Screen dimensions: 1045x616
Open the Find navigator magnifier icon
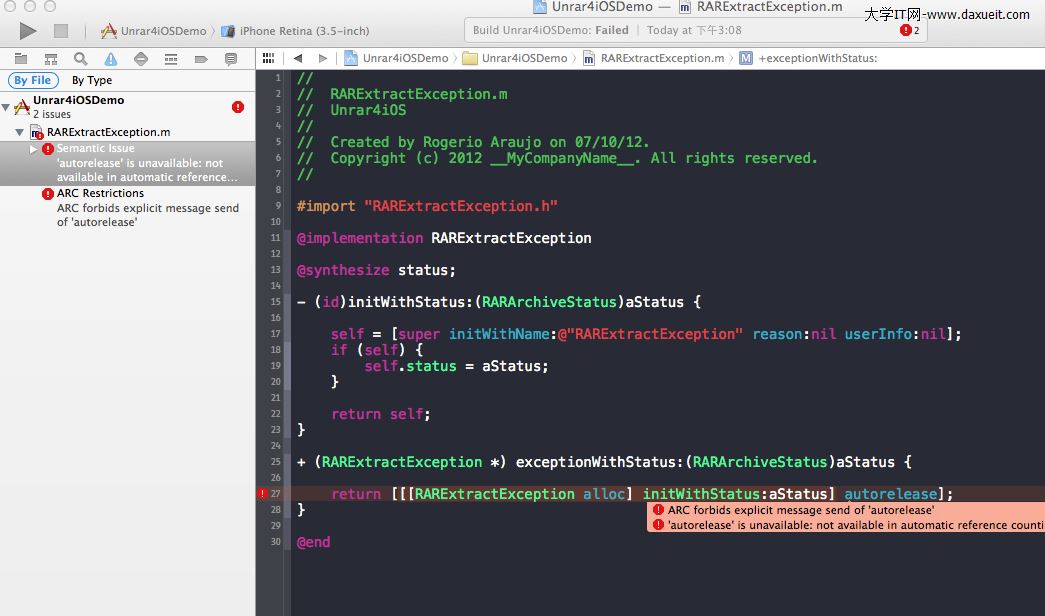click(80, 59)
